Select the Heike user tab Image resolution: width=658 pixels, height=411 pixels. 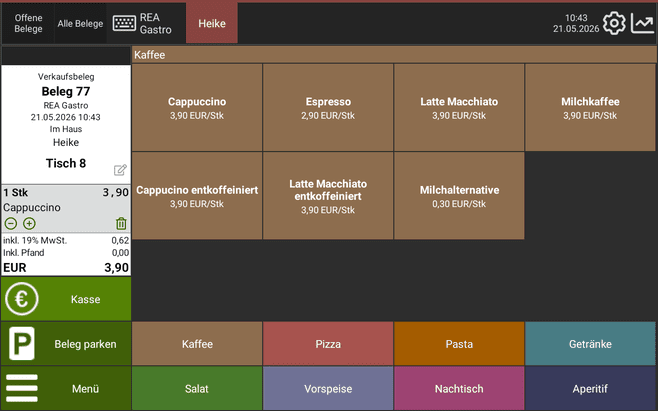(x=212, y=24)
